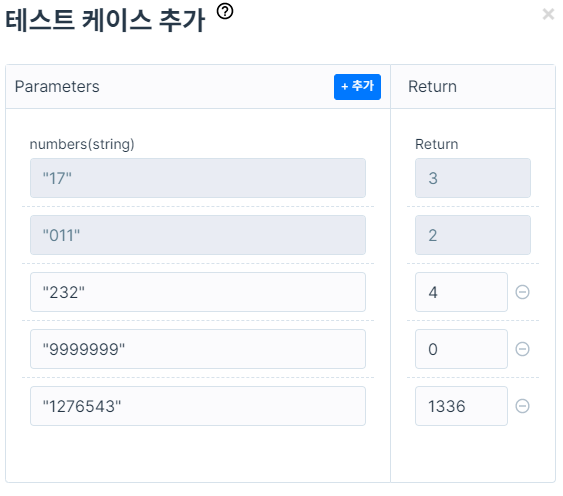Click the 테스트 케이스 추가 title
This screenshot has height=496, width=563.
[x=105, y=20]
